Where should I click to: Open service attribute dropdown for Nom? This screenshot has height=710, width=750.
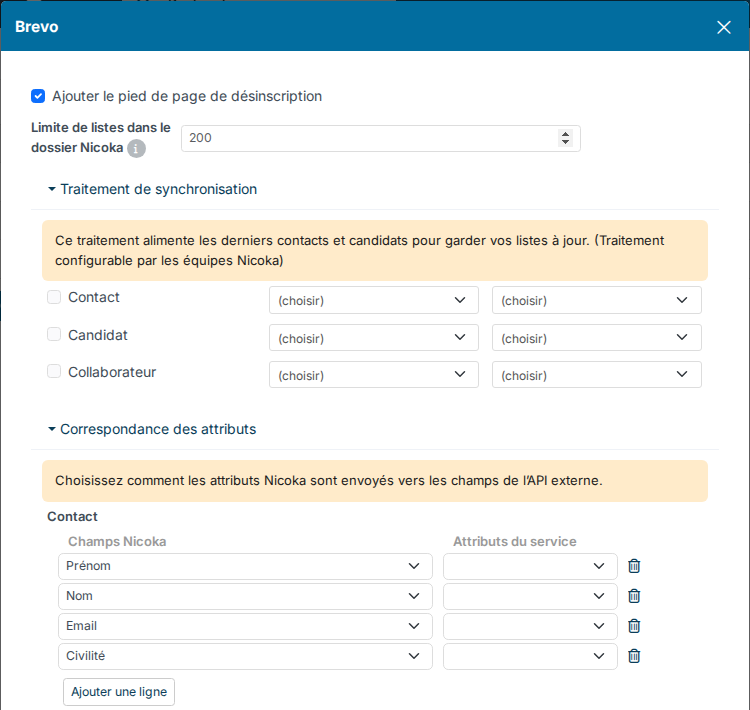click(530, 596)
